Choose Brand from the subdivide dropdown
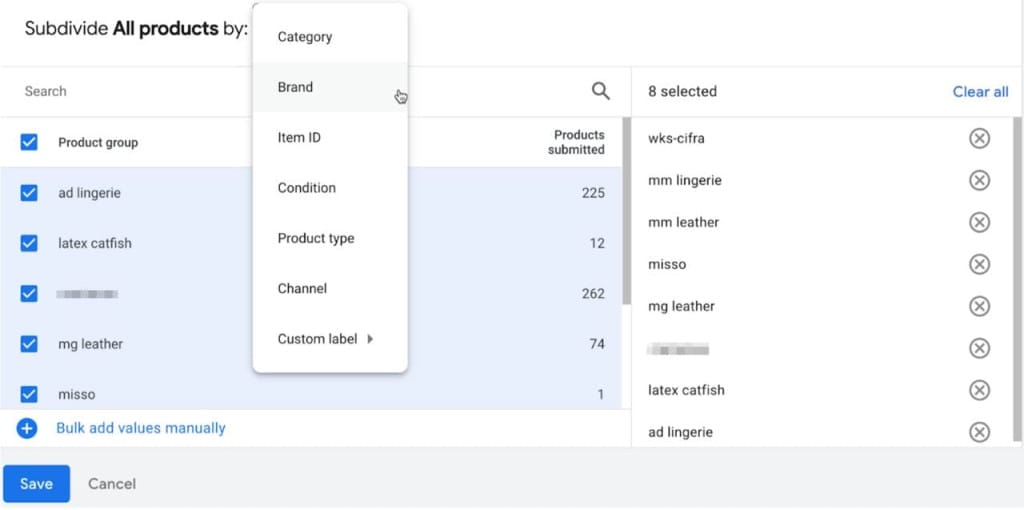The width and height of the screenshot is (1024, 510). point(296,87)
